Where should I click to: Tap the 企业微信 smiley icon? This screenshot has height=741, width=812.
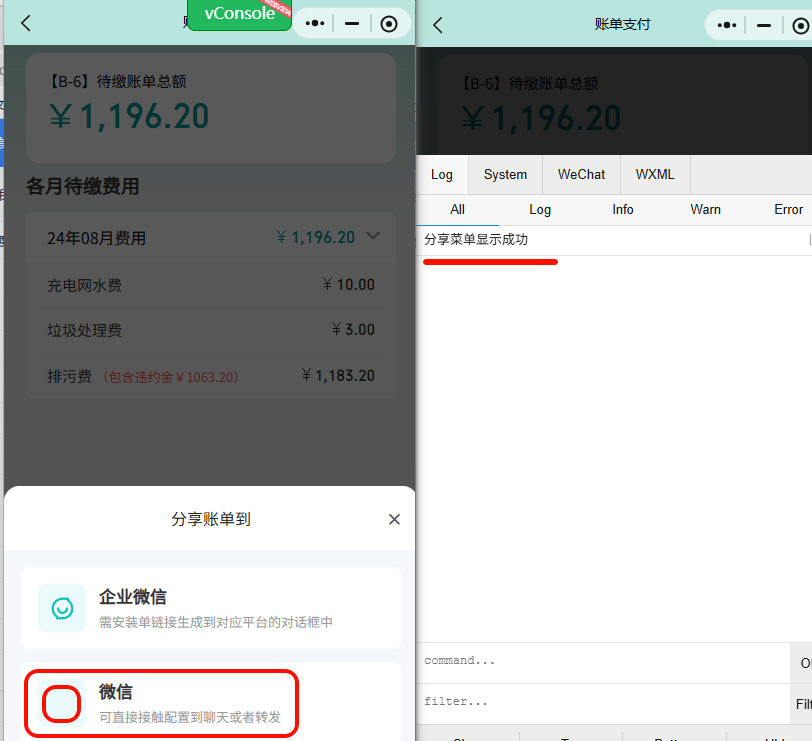62,608
